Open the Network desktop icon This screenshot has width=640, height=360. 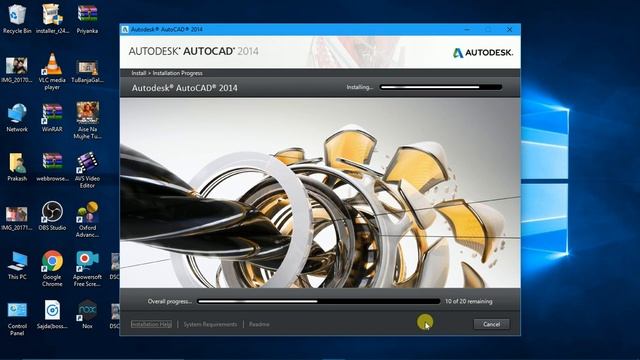coord(17,118)
